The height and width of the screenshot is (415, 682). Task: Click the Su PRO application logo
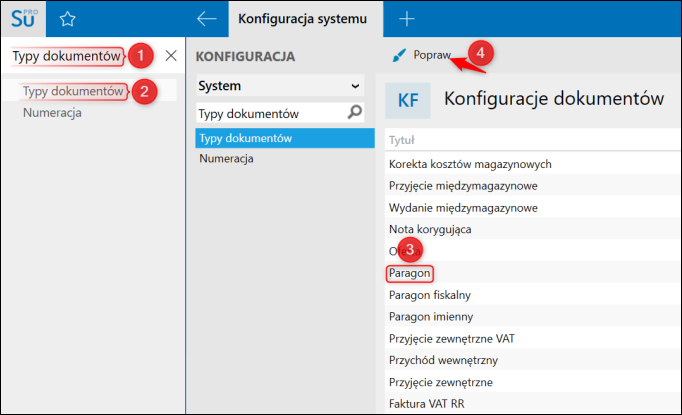(x=22, y=18)
